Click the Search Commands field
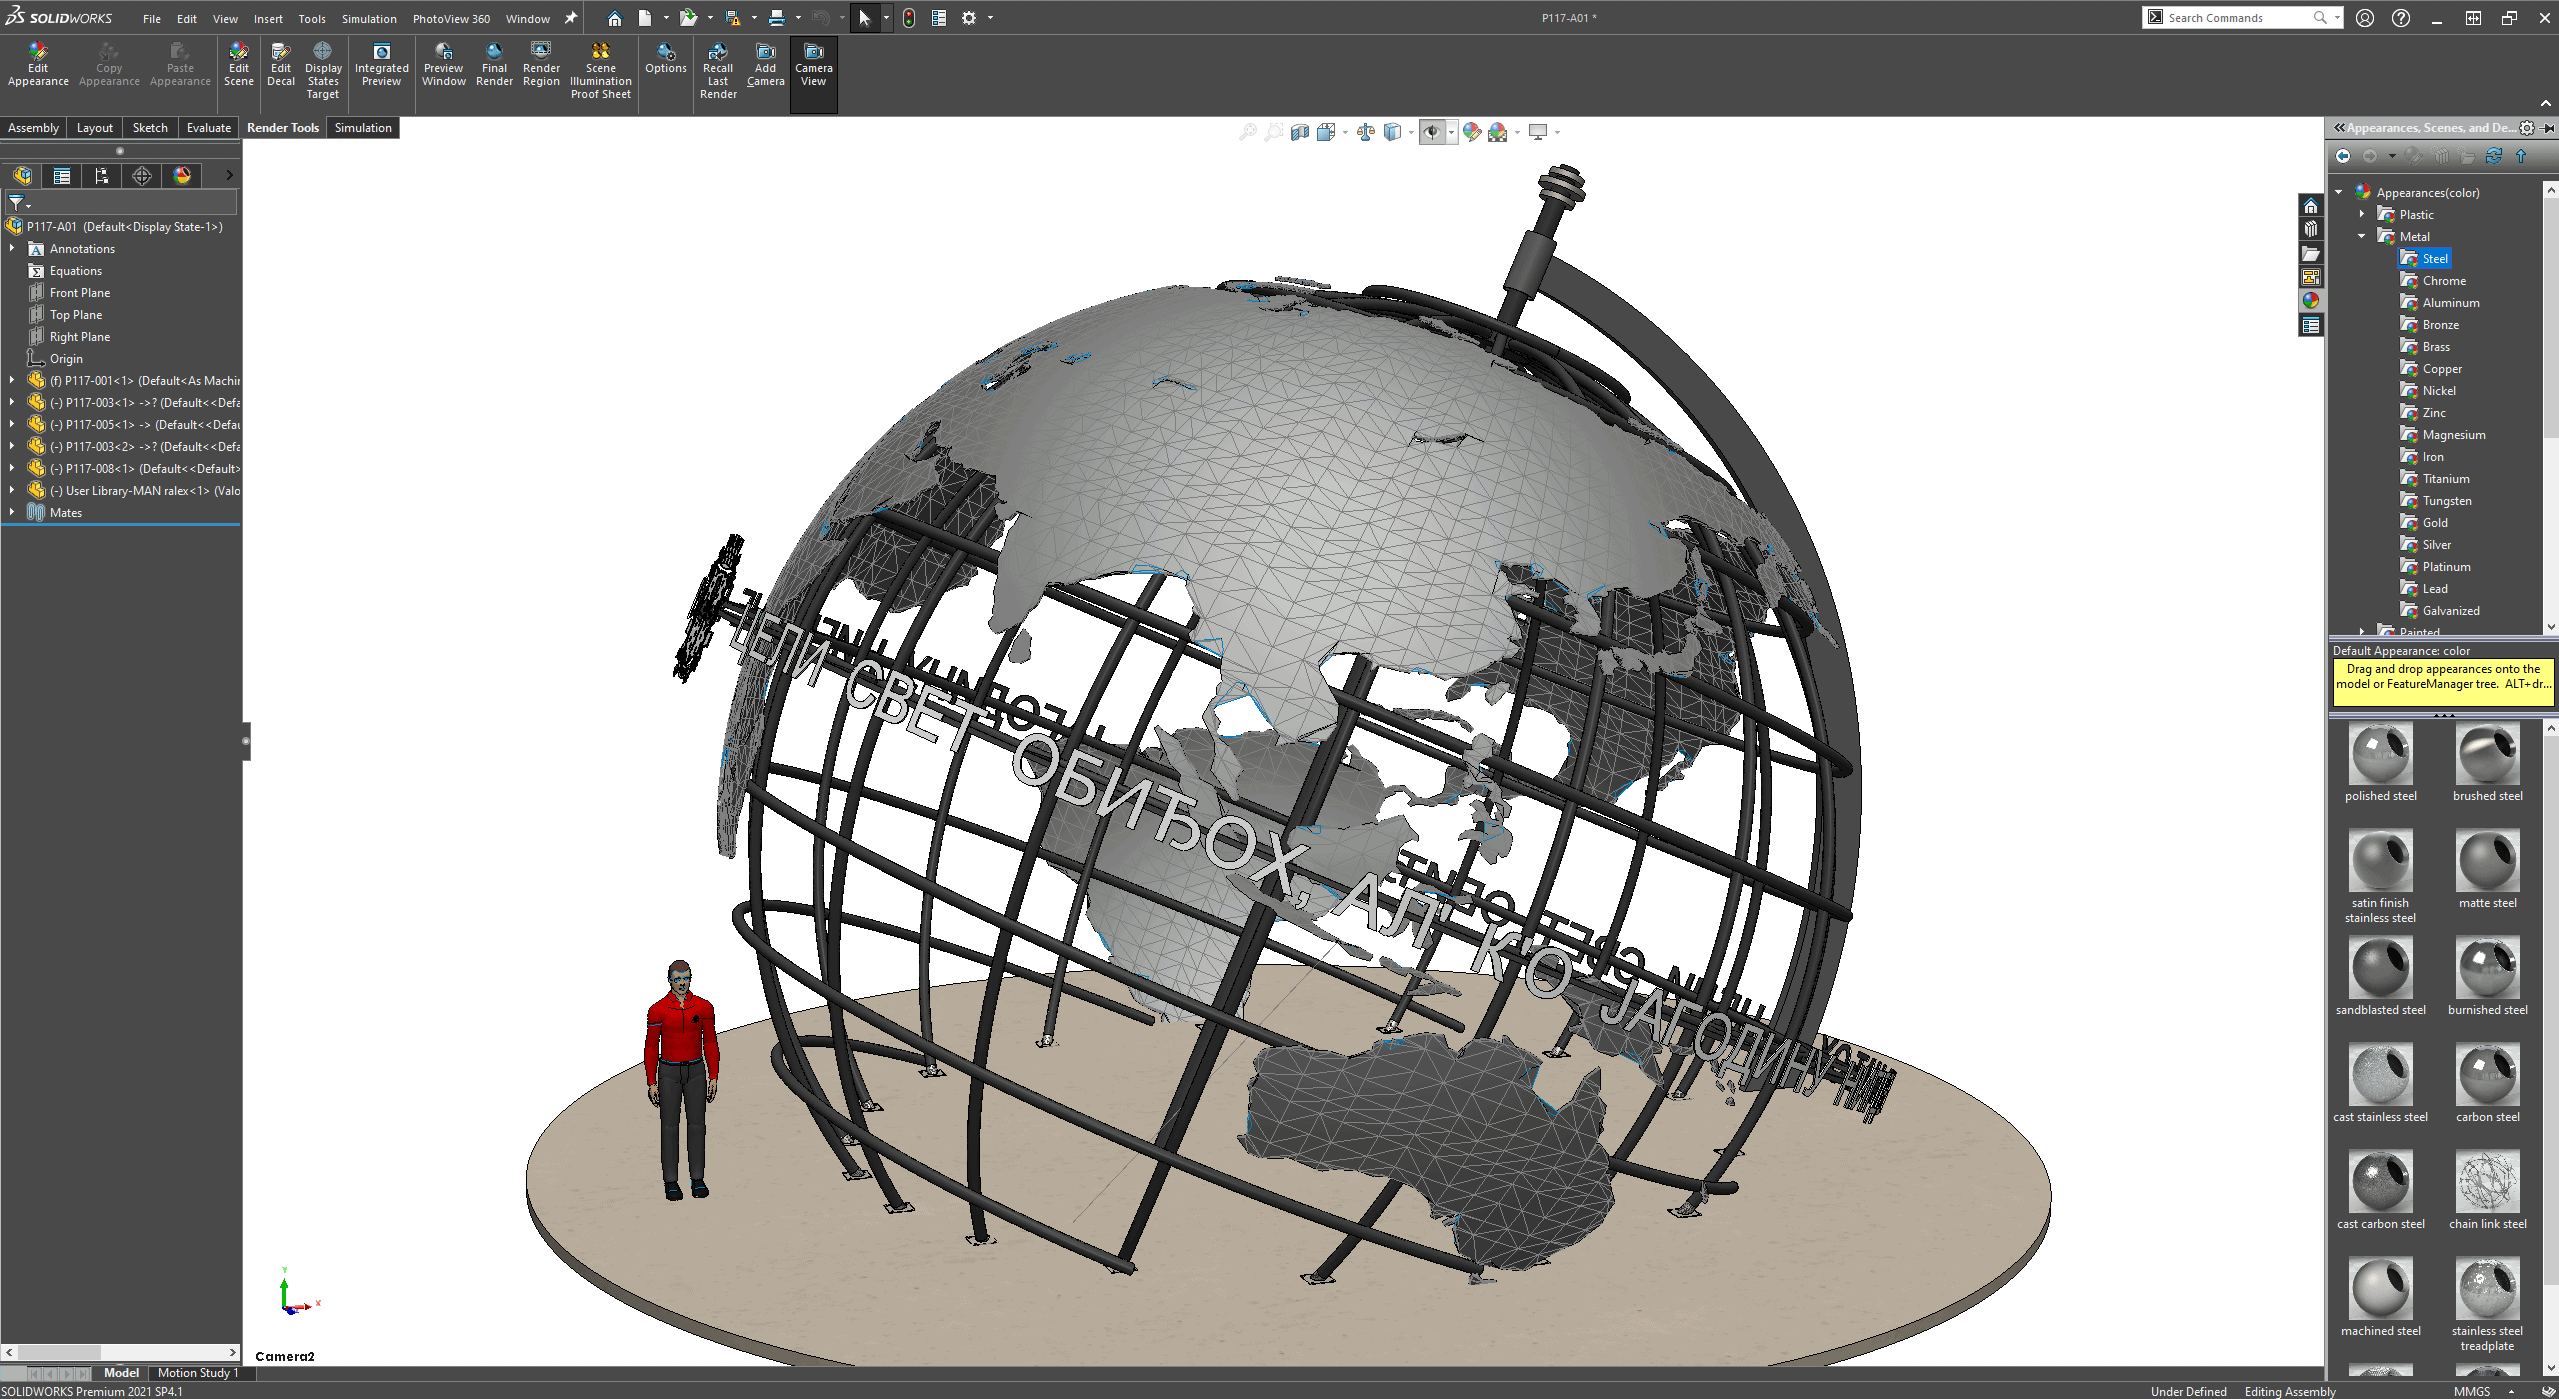2559x1399 pixels. click(x=2242, y=18)
